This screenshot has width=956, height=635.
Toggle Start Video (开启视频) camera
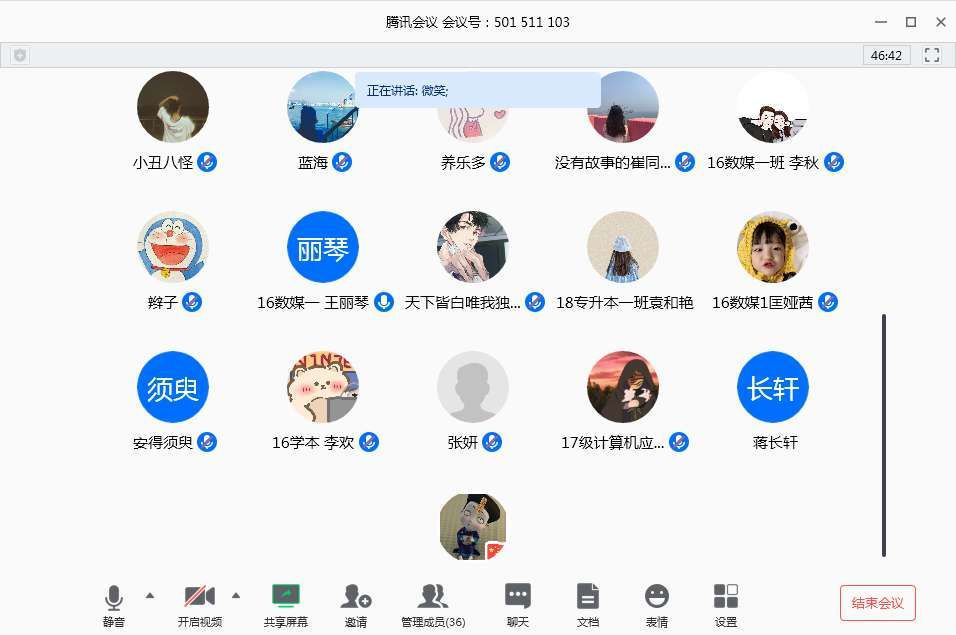click(x=199, y=598)
